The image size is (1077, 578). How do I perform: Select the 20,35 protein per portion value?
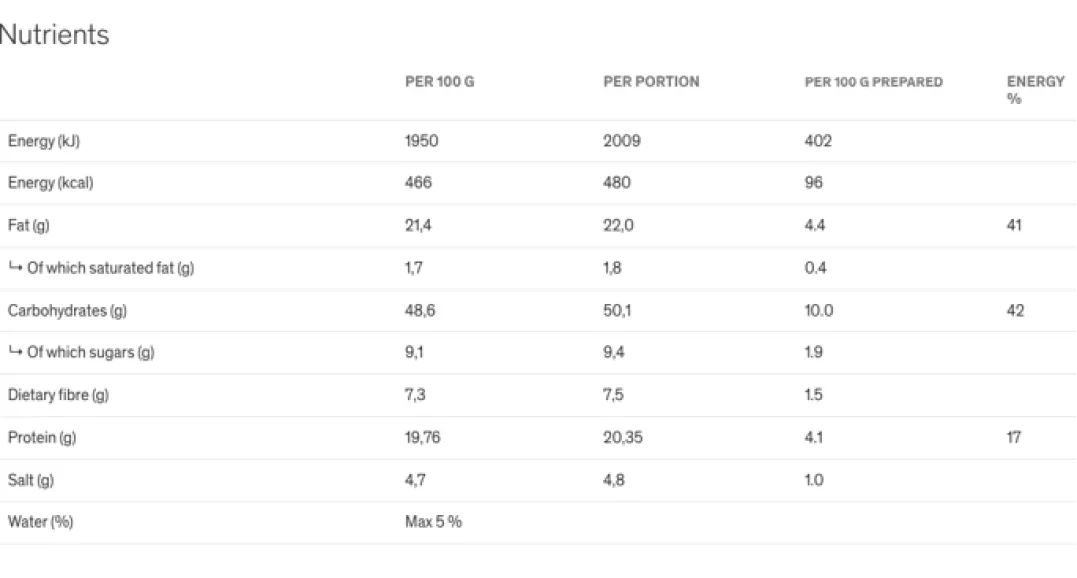click(x=623, y=437)
